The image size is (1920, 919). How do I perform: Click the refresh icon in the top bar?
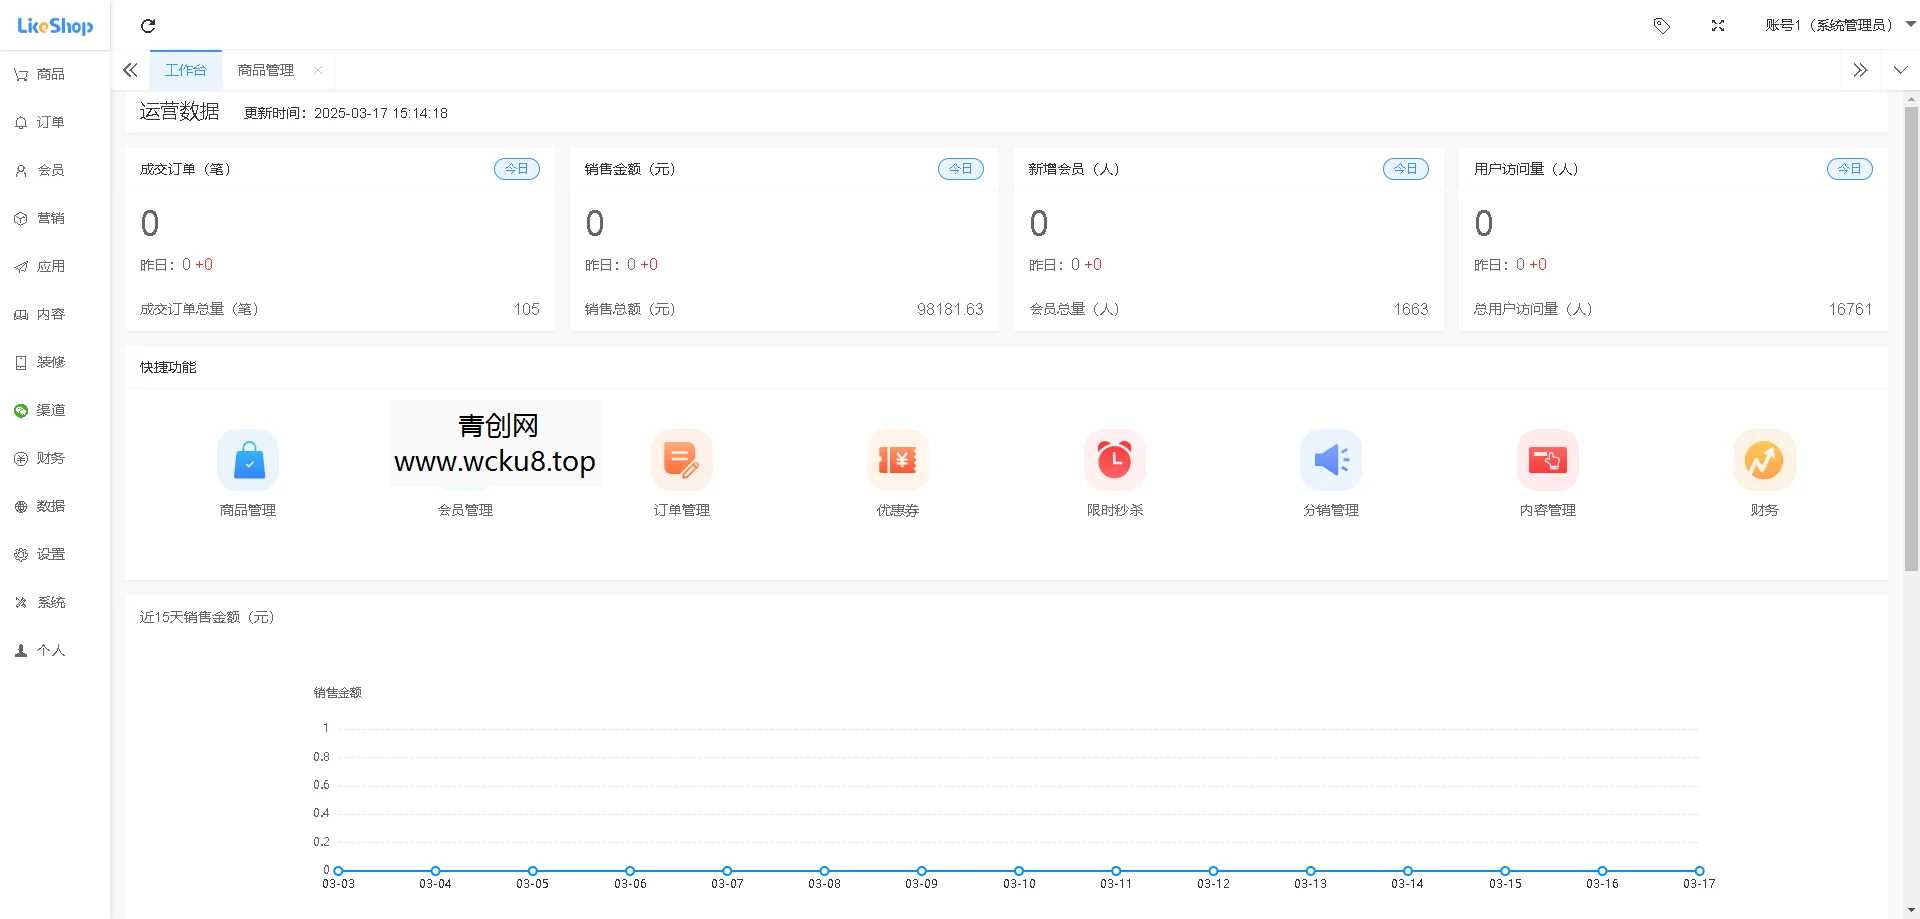pos(148,26)
